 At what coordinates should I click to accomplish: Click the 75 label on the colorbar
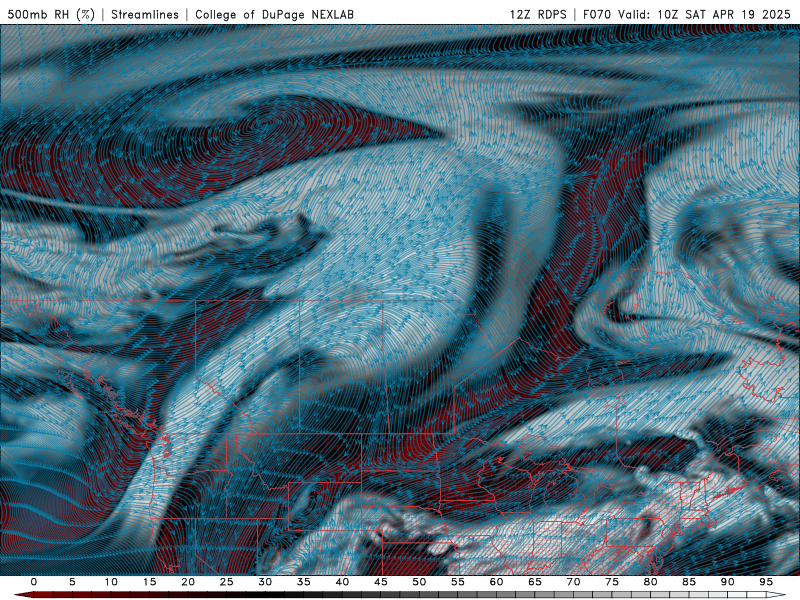click(x=612, y=582)
